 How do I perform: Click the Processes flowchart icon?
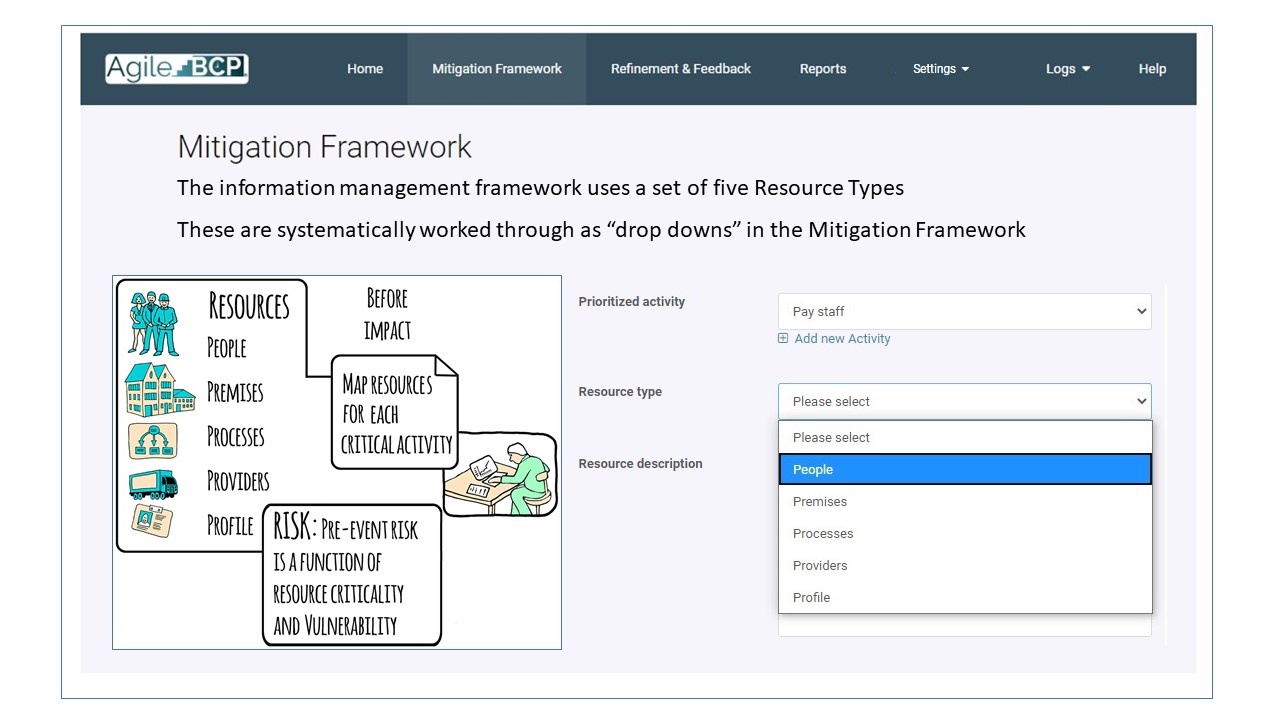click(x=153, y=440)
